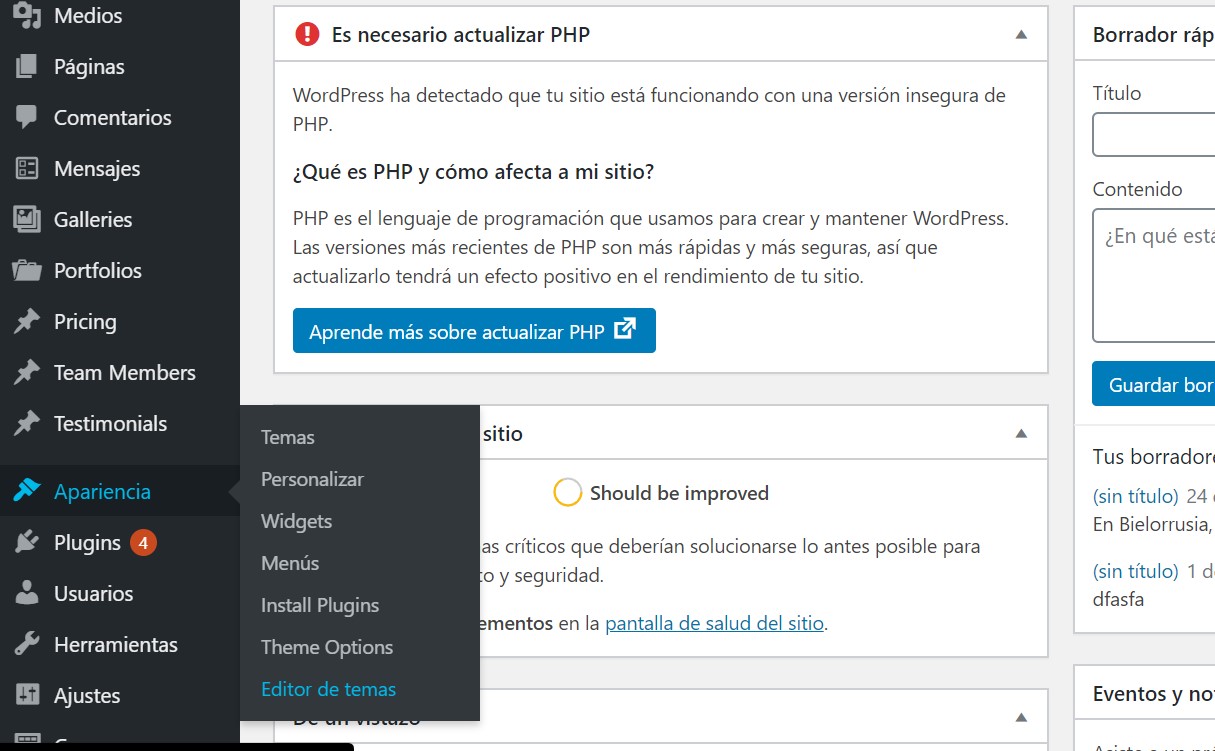This screenshot has width=1215, height=751.
Task: Click the Guardar borrador button
Action: (1154, 384)
